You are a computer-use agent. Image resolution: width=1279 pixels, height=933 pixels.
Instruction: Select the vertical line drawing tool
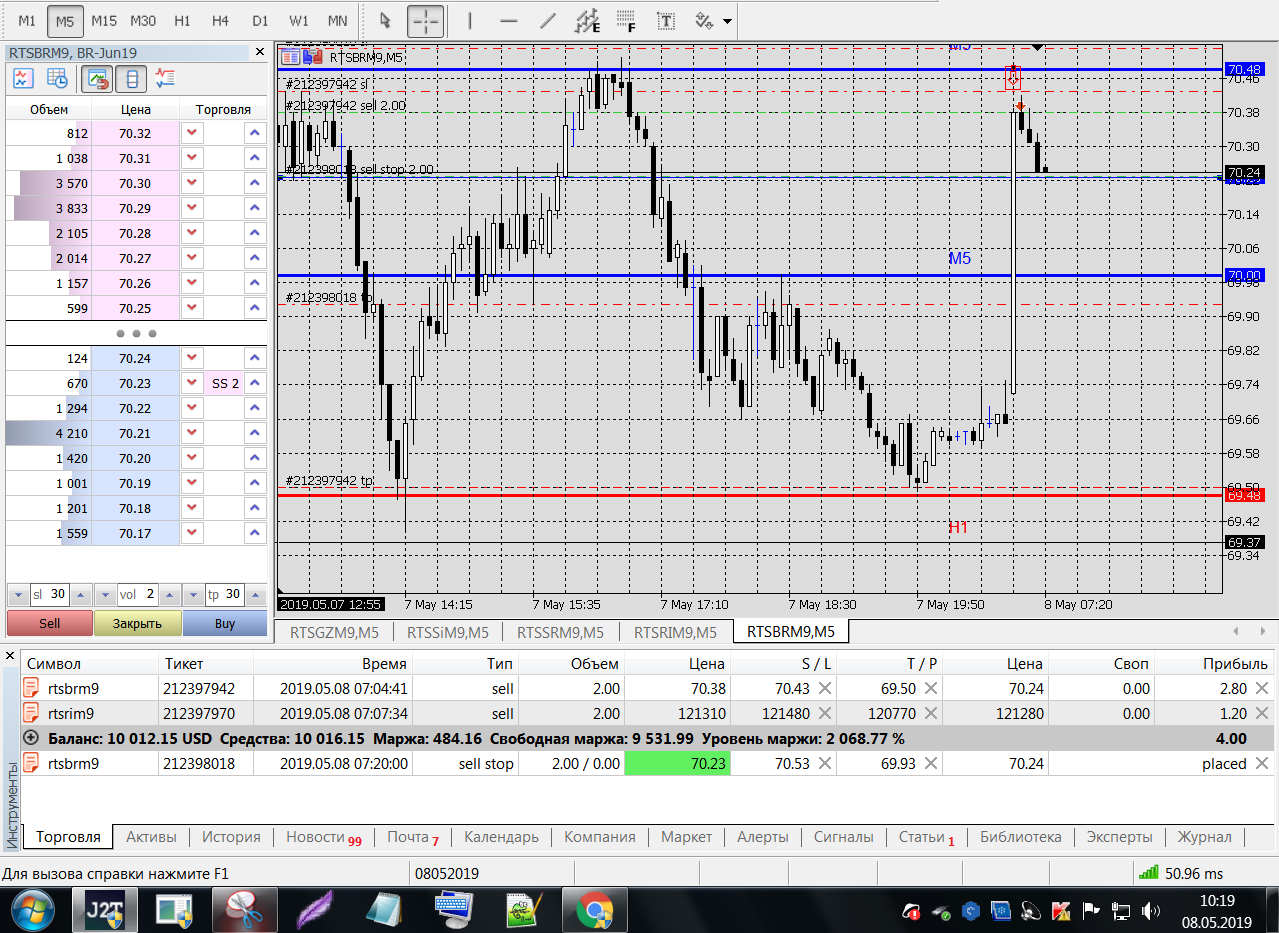tap(469, 20)
